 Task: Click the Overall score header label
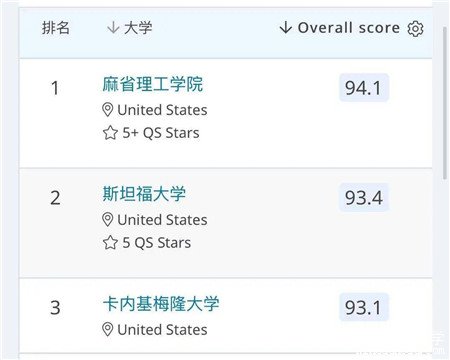[x=349, y=28]
